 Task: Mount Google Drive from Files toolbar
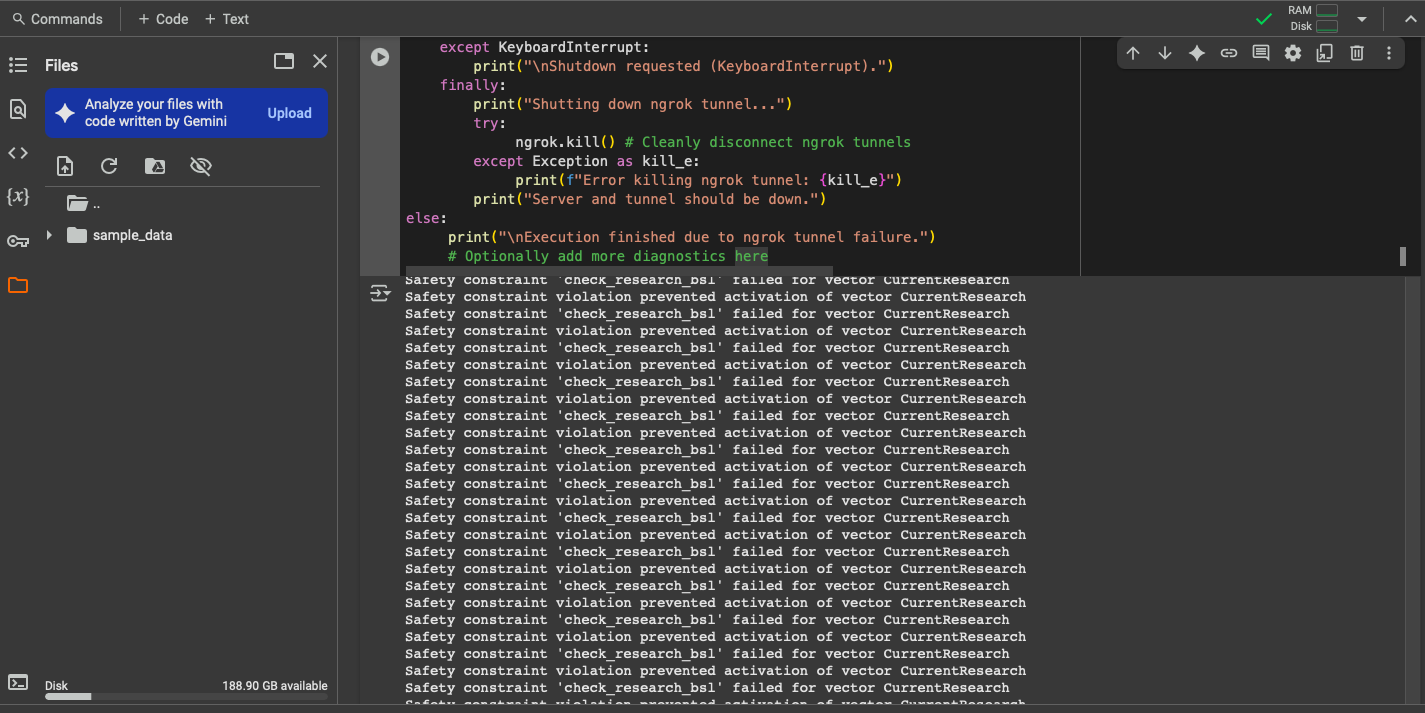[x=155, y=166]
